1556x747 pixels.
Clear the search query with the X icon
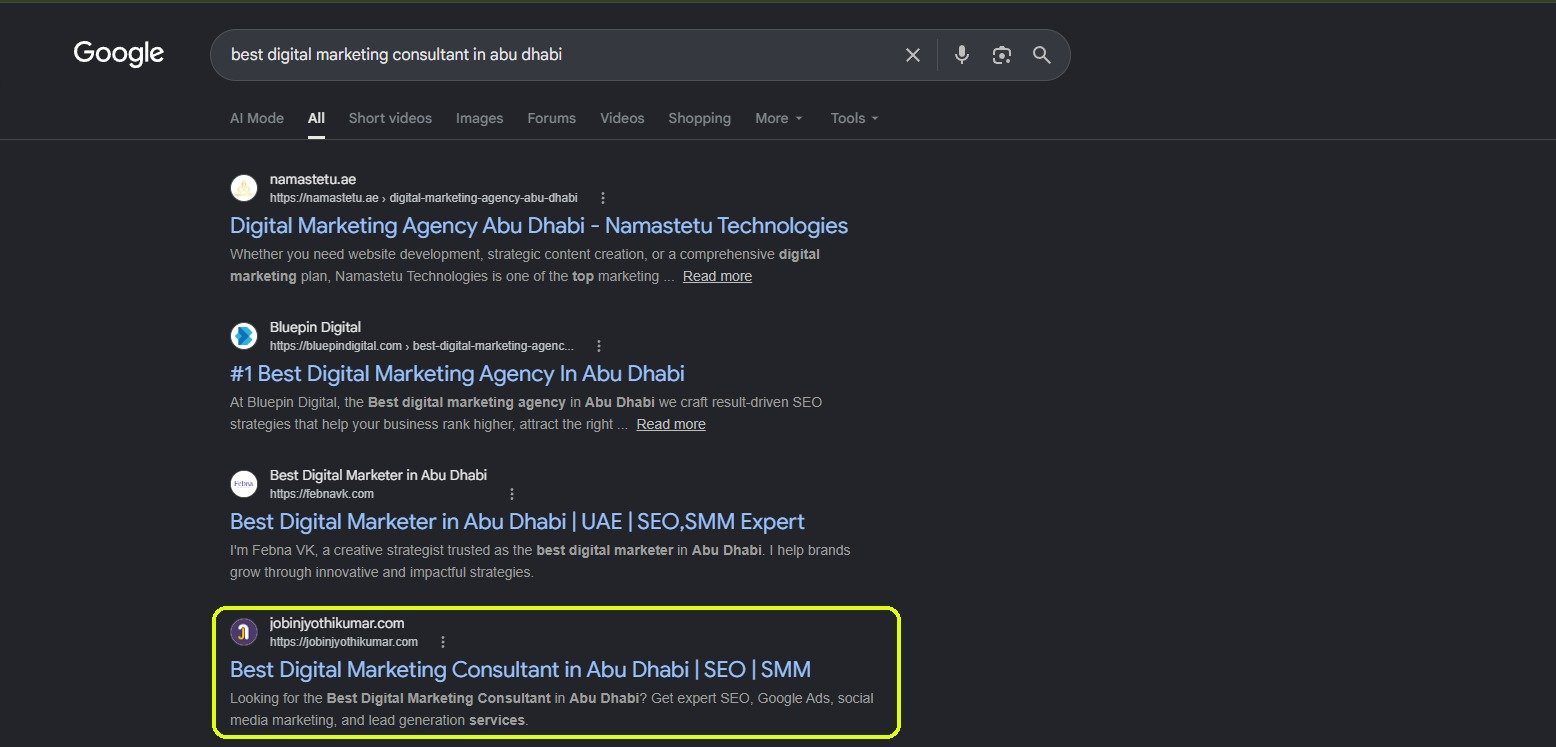pyautogui.click(x=912, y=55)
